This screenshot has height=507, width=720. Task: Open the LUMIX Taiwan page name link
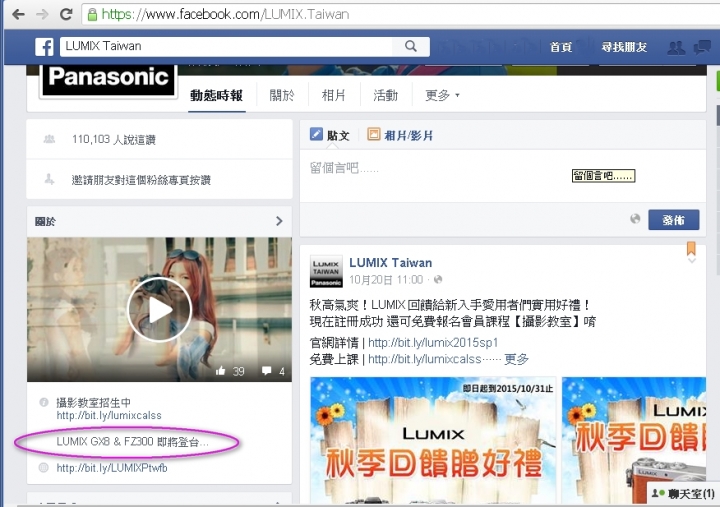(x=390, y=263)
